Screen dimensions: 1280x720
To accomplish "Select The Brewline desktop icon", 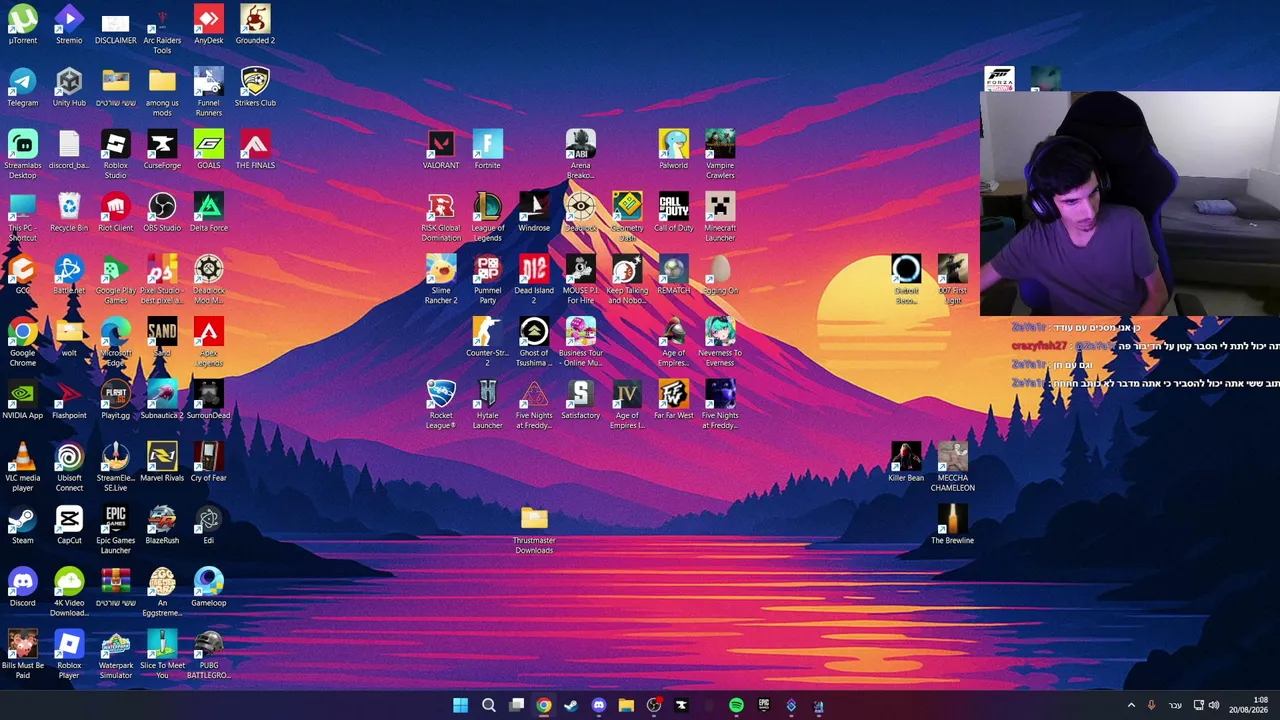I will (952, 525).
